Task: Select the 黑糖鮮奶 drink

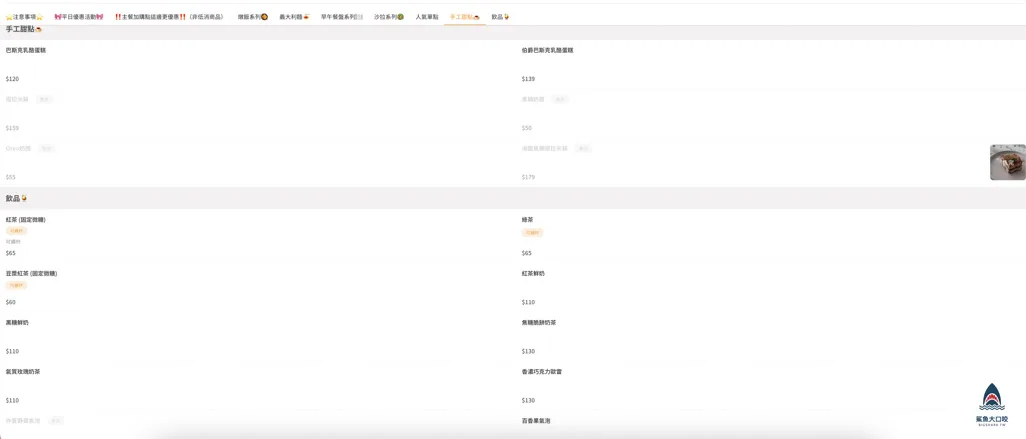Action: click(17, 323)
